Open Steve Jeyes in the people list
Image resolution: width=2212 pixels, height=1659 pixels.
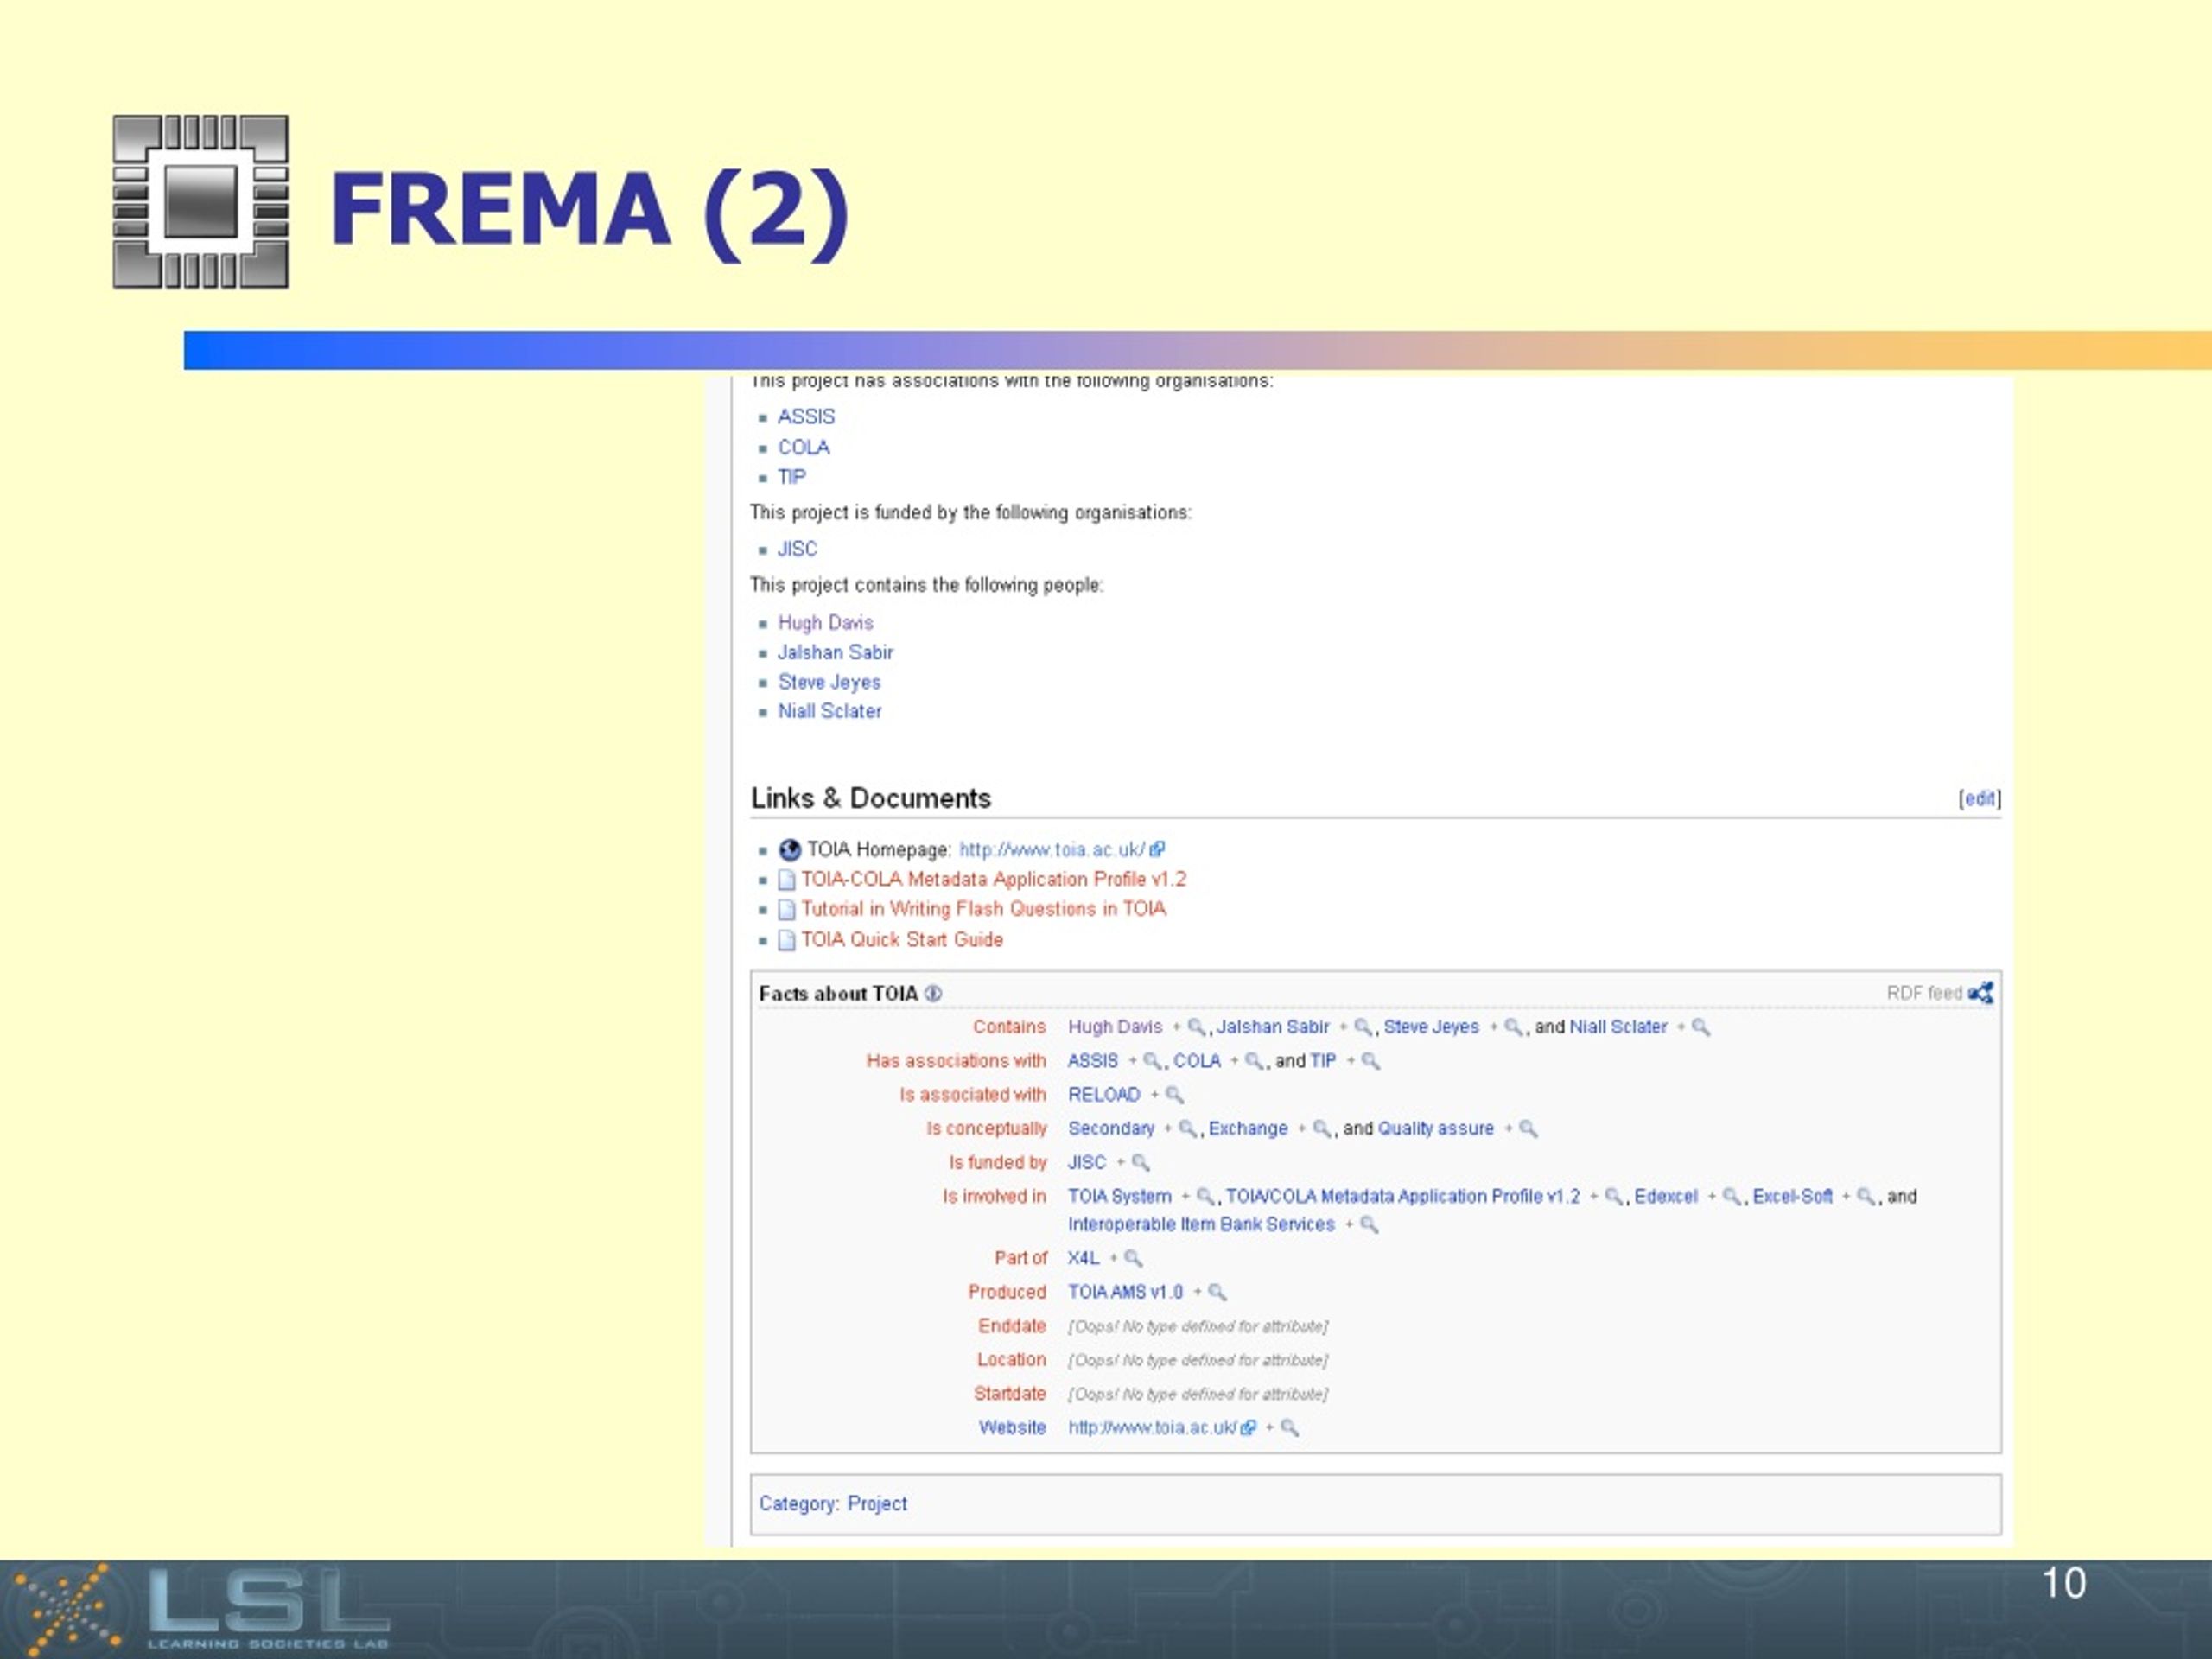click(829, 682)
